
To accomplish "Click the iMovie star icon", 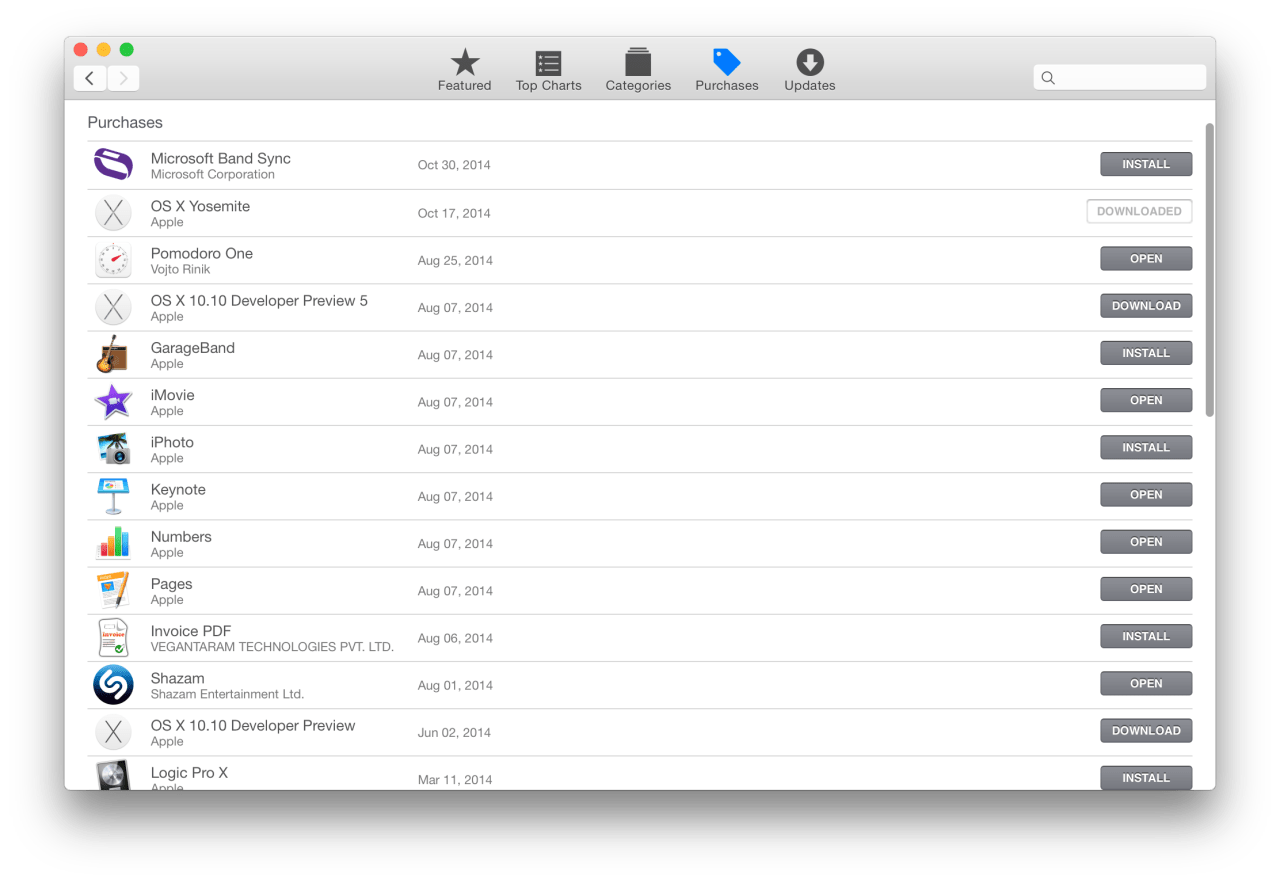I will [113, 401].
